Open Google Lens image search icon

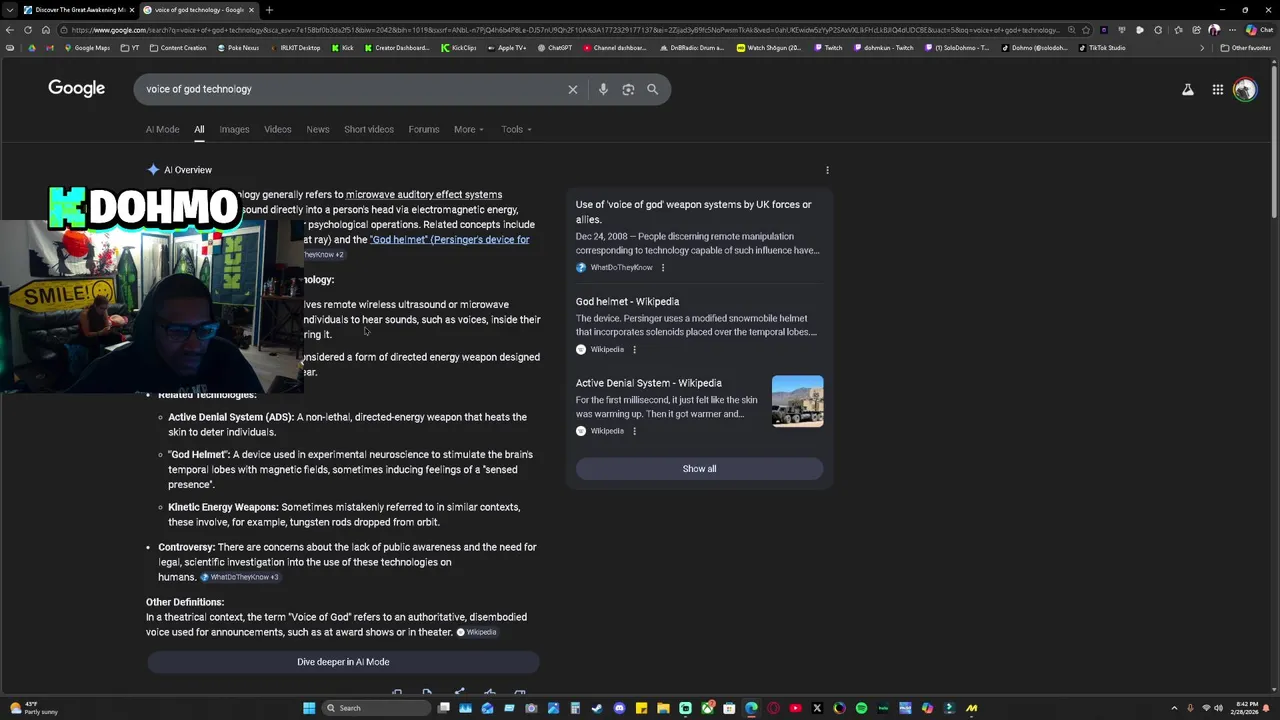pos(628,89)
